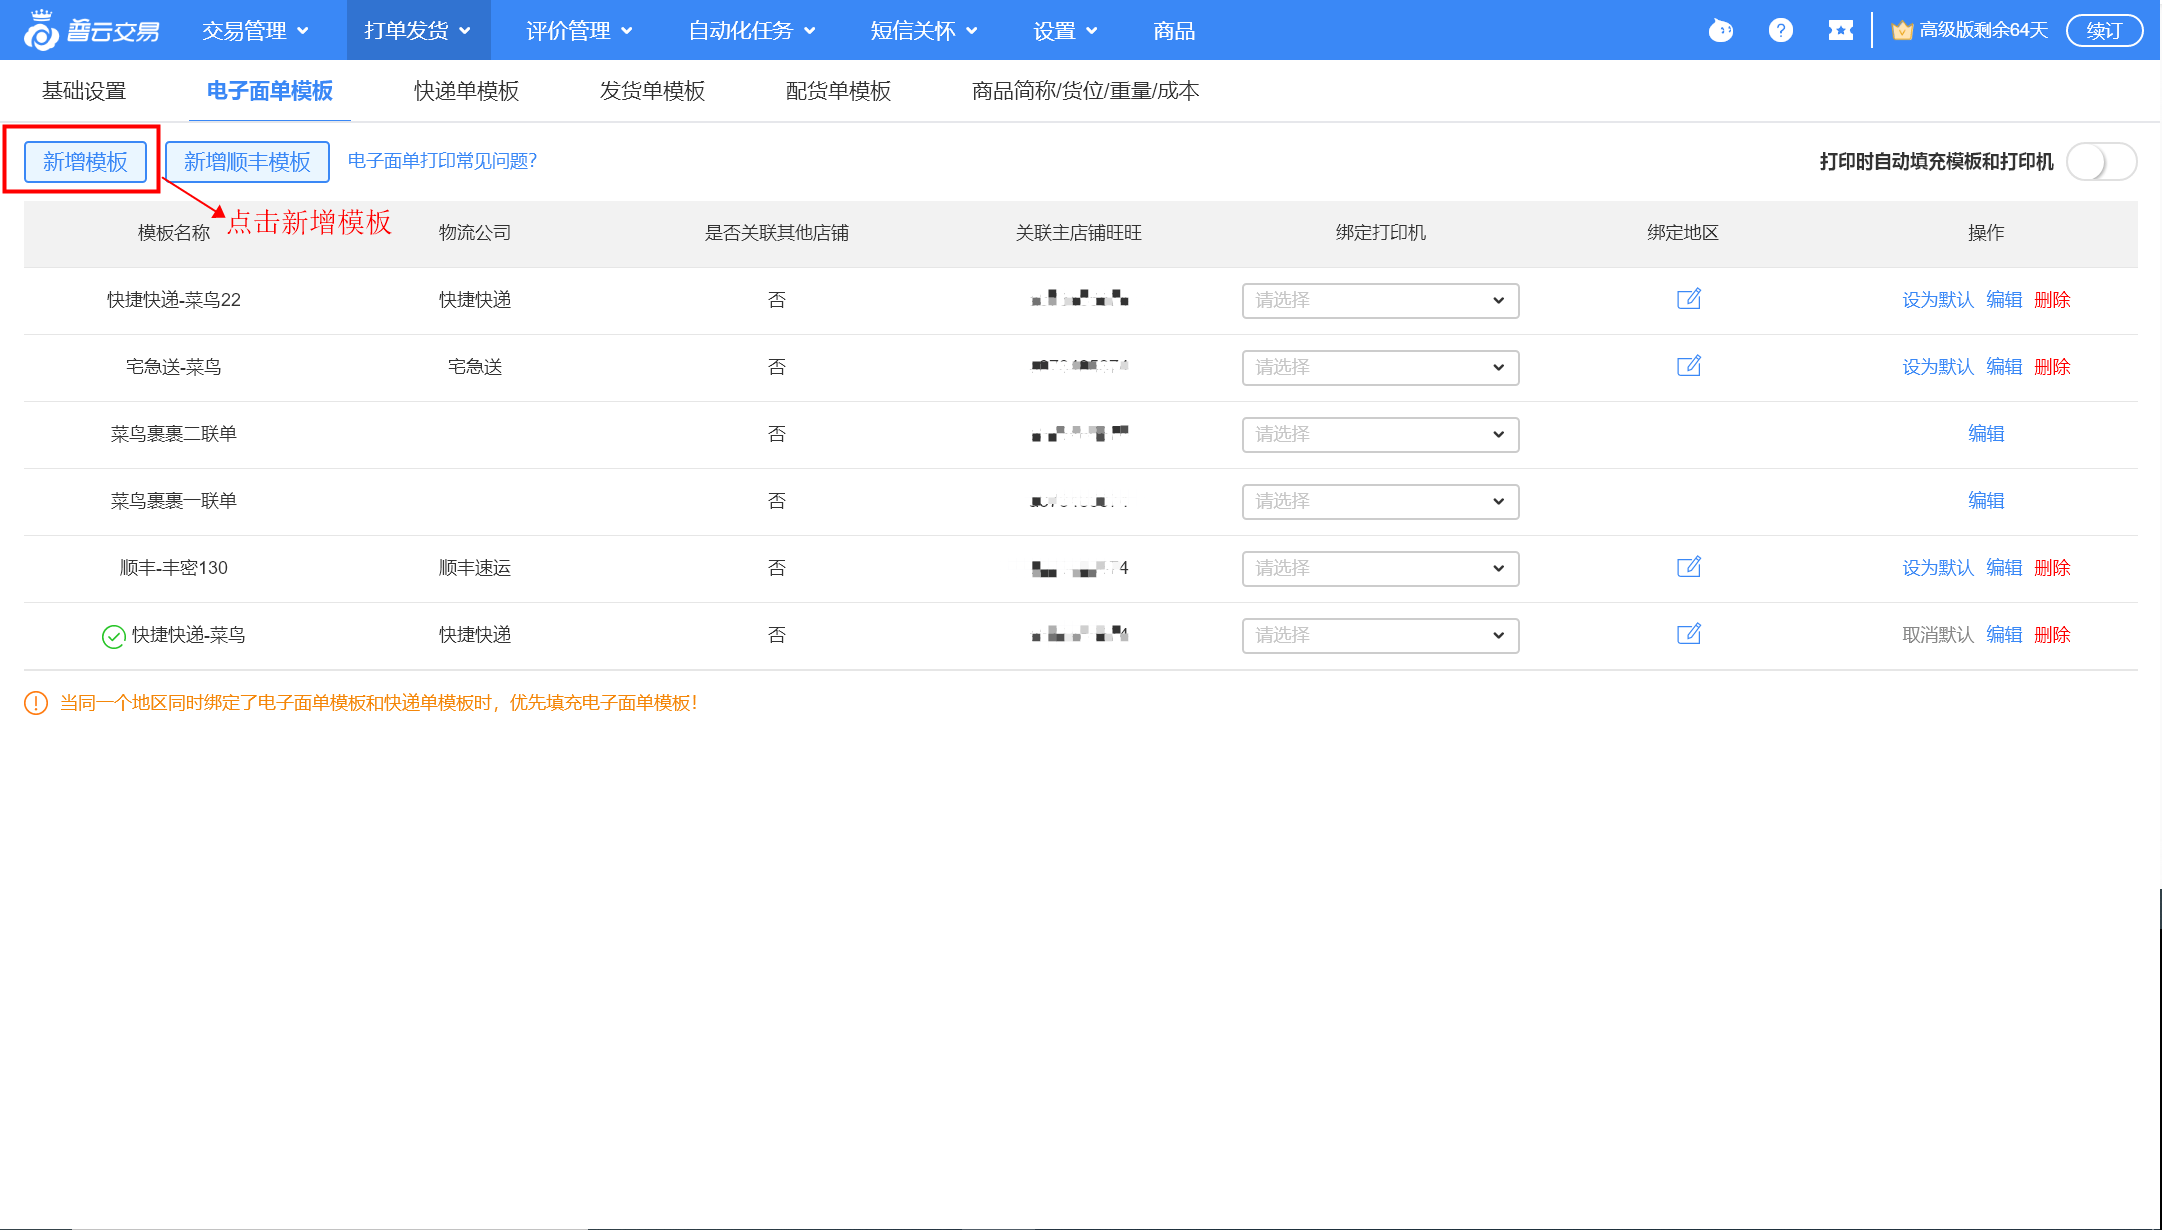Open the mascot assistant icon in header
This screenshot has height=1230, width=2162.
[x=1720, y=31]
